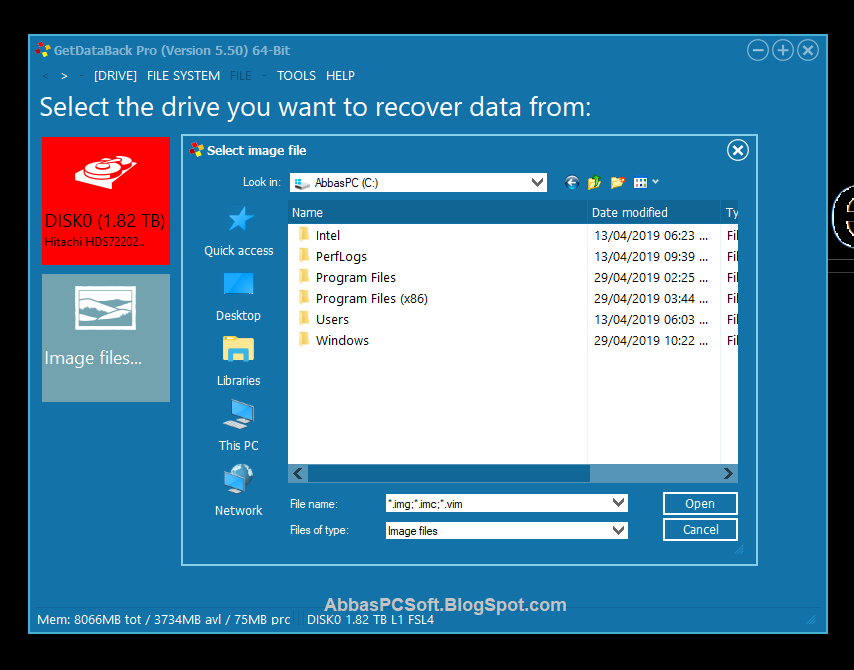The width and height of the screenshot is (854, 670).
Task: Open the View menu icon
Action: 640,182
